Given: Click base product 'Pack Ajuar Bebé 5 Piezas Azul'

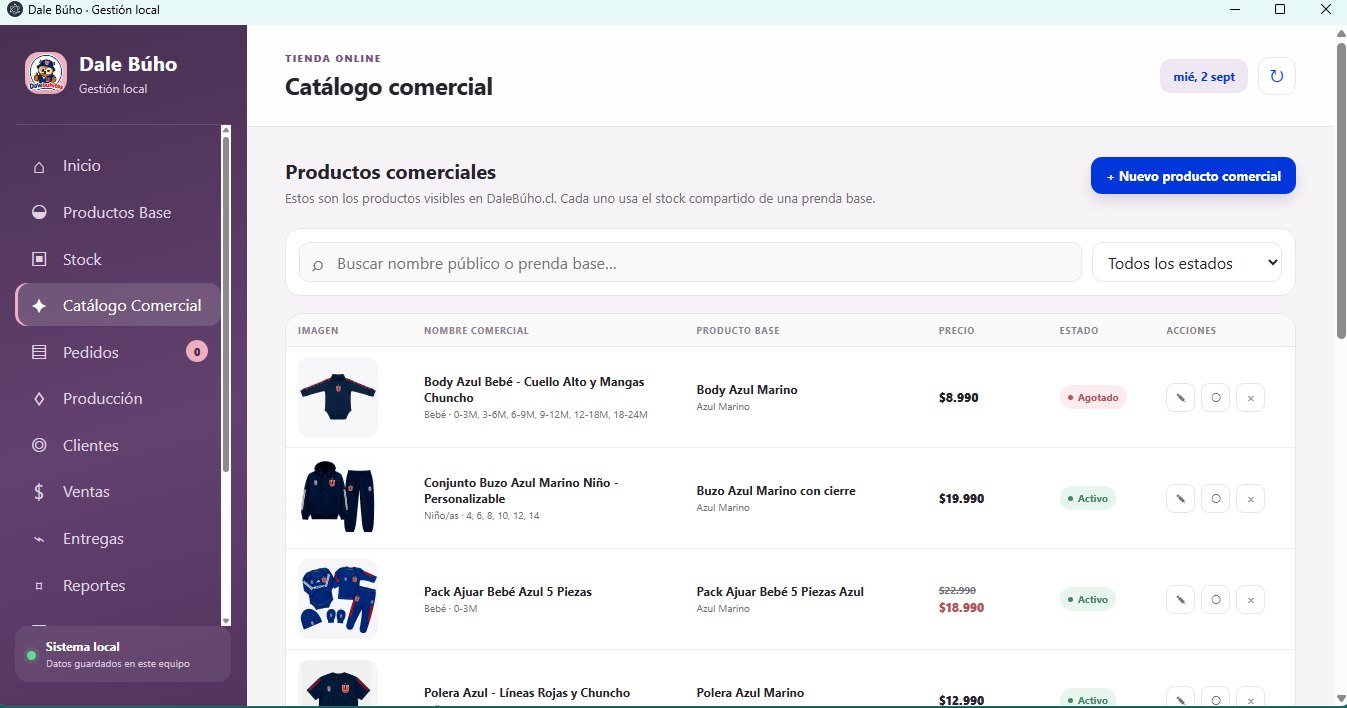Looking at the screenshot, I should coord(780,592).
